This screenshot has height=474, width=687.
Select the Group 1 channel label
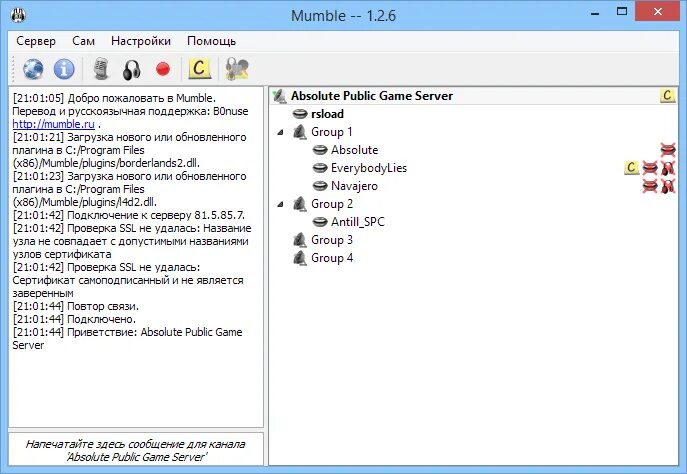tap(332, 132)
